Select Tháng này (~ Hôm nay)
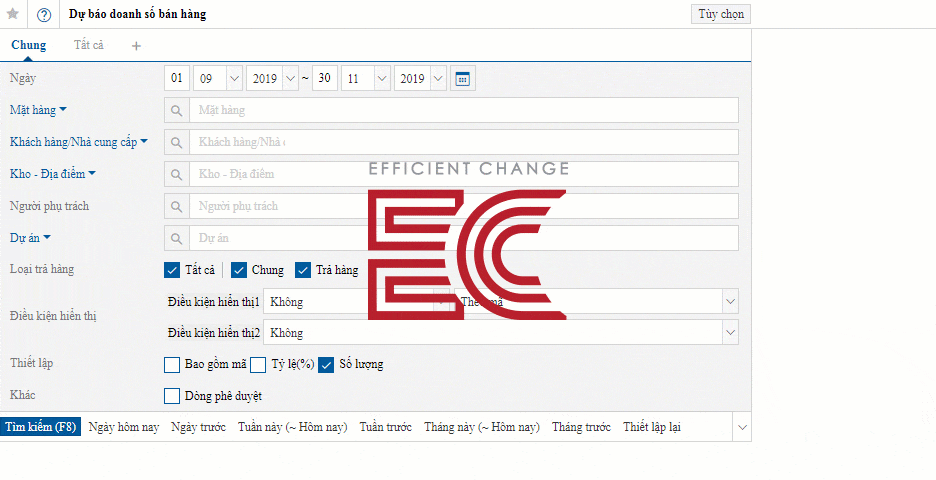Image resolution: width=936 pixels, height=480 pixels. [482, 427]
